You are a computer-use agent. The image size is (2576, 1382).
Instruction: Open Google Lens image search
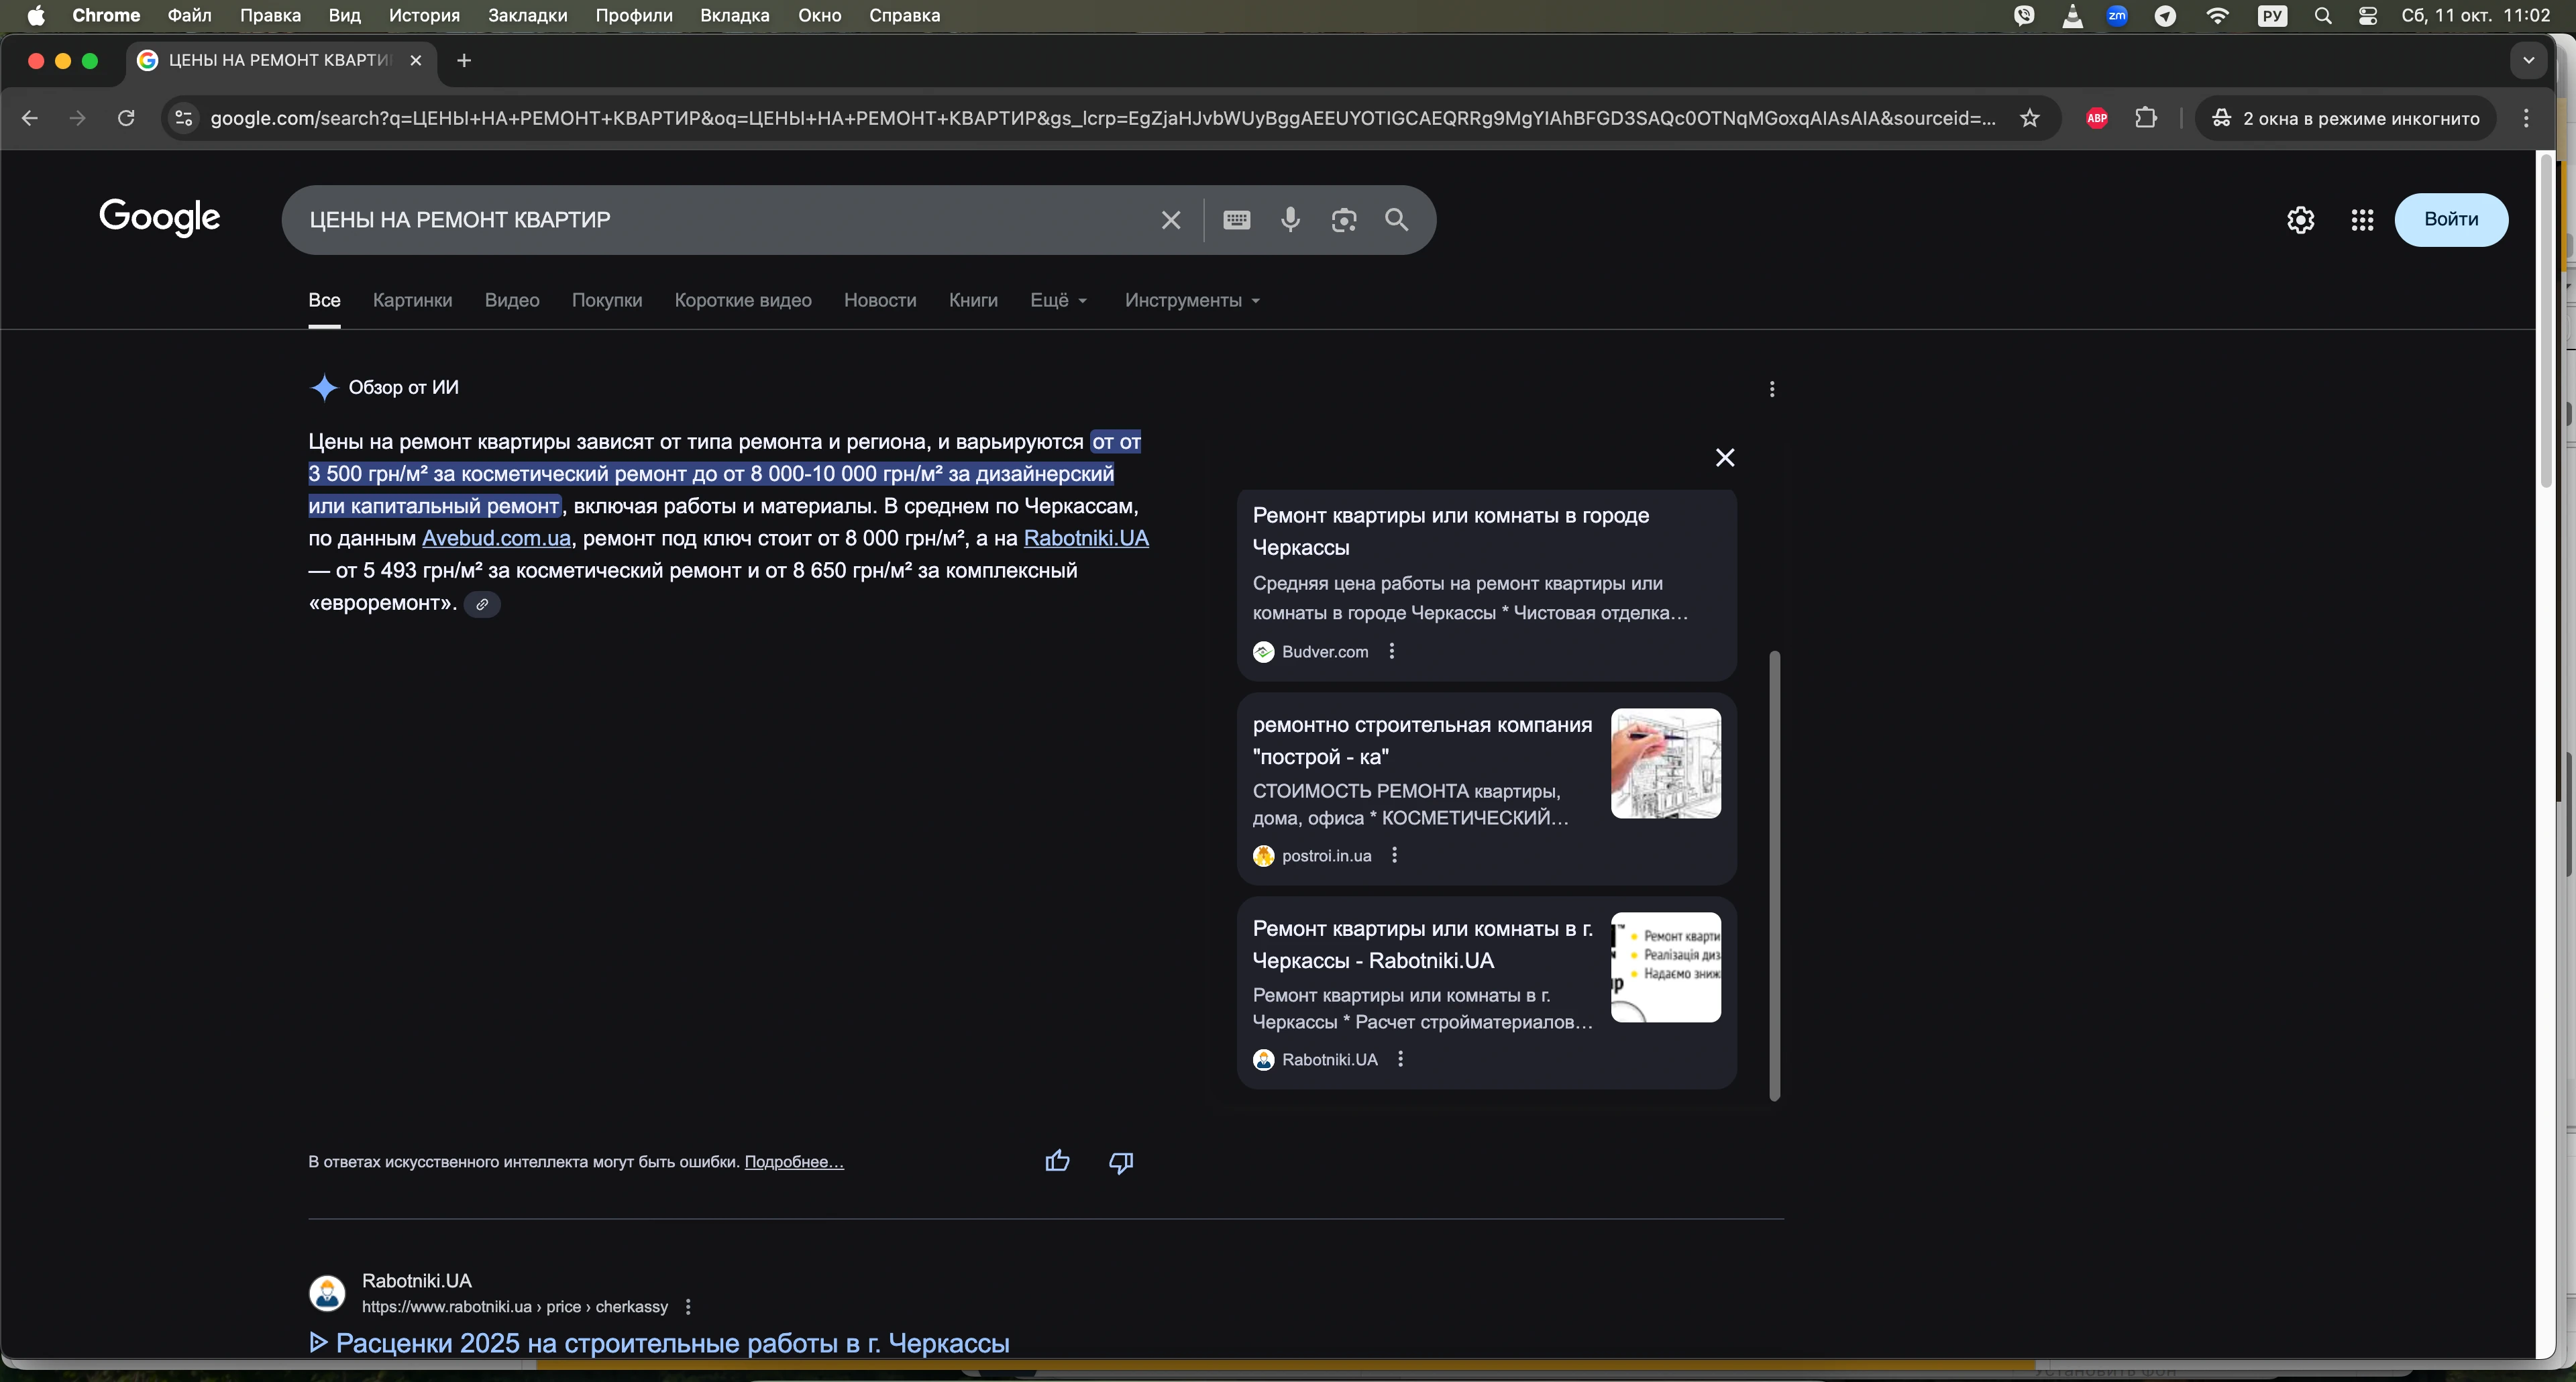pyautogui.click(x=1343, y=220)
